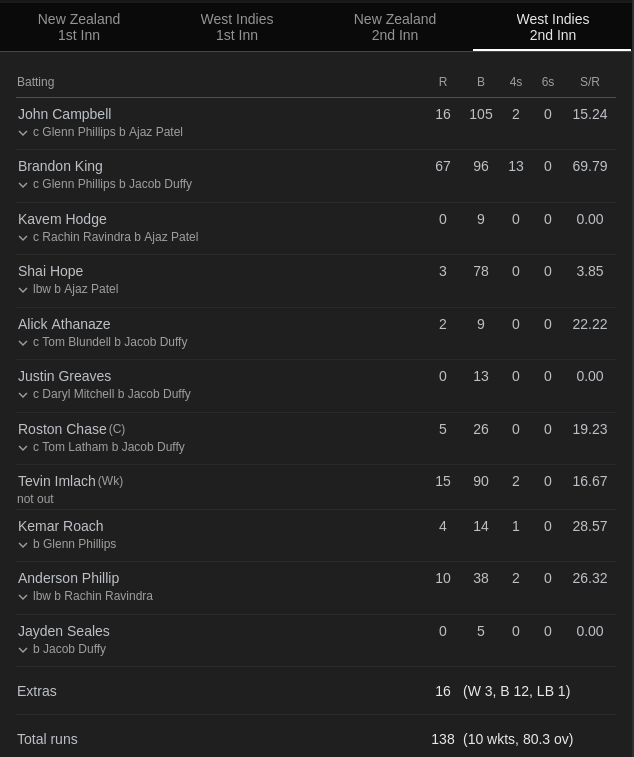The image size is (634, 757).
Task: Expand Alick Athanaze dismissal chevron
Action: 23,343
